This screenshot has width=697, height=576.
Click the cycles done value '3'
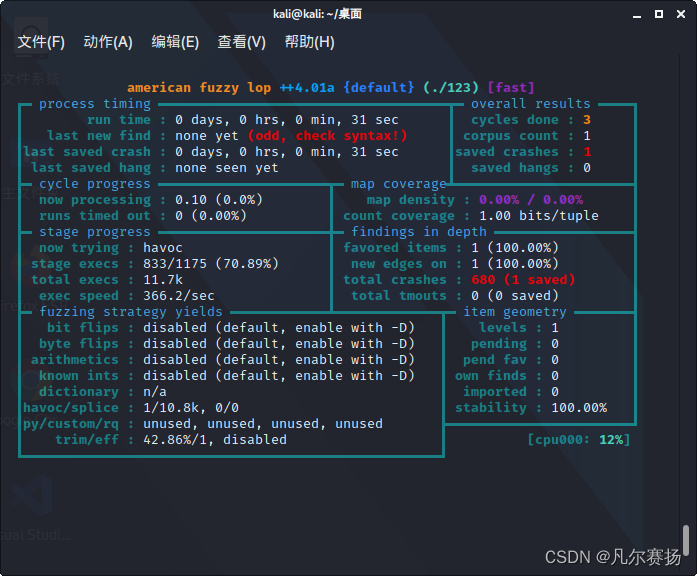point(587,120)
